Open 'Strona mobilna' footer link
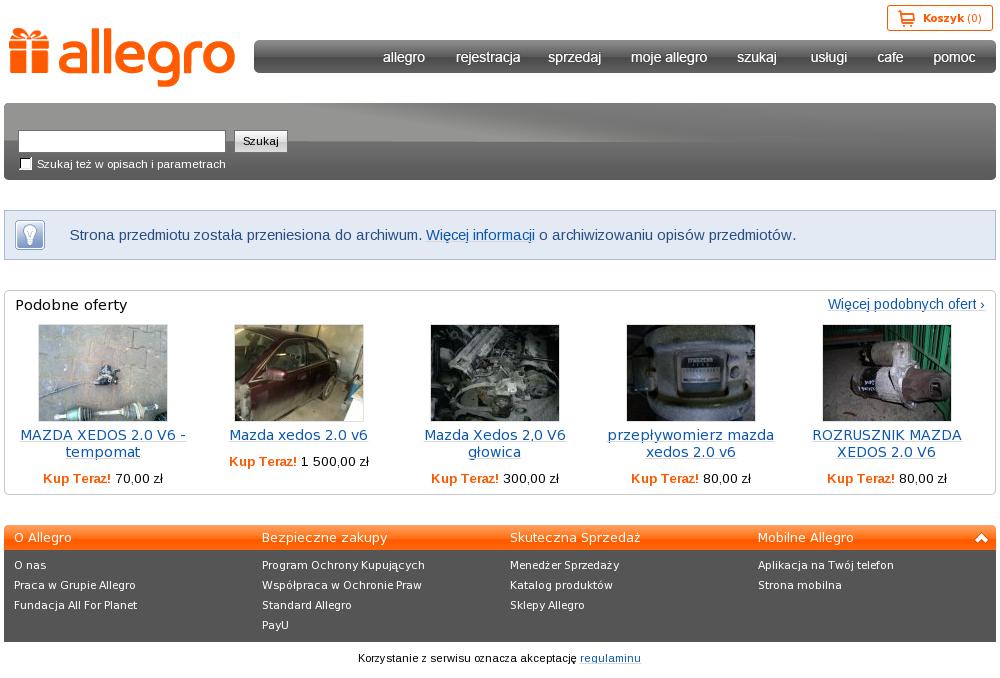 click(800, 585)
